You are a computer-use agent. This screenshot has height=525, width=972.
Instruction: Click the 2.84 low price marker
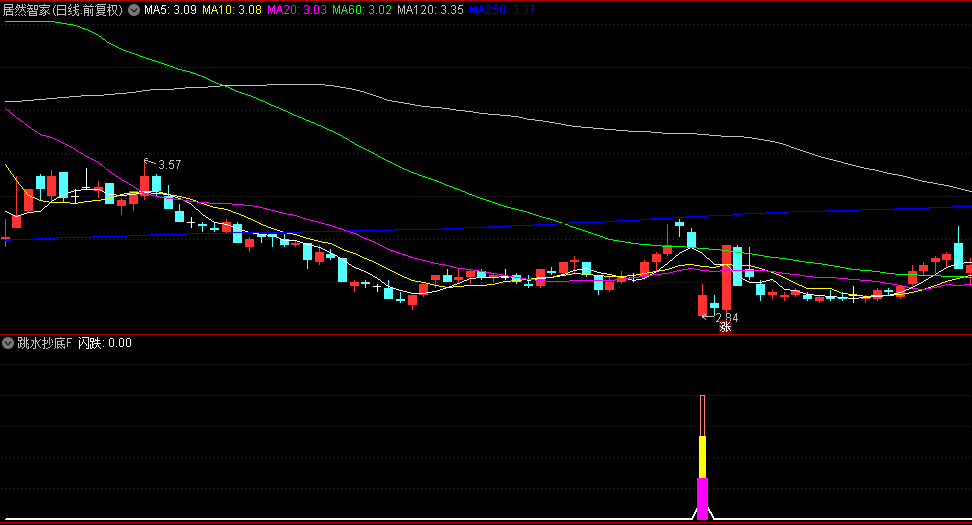pyautogui.click(x=727, y=317)
